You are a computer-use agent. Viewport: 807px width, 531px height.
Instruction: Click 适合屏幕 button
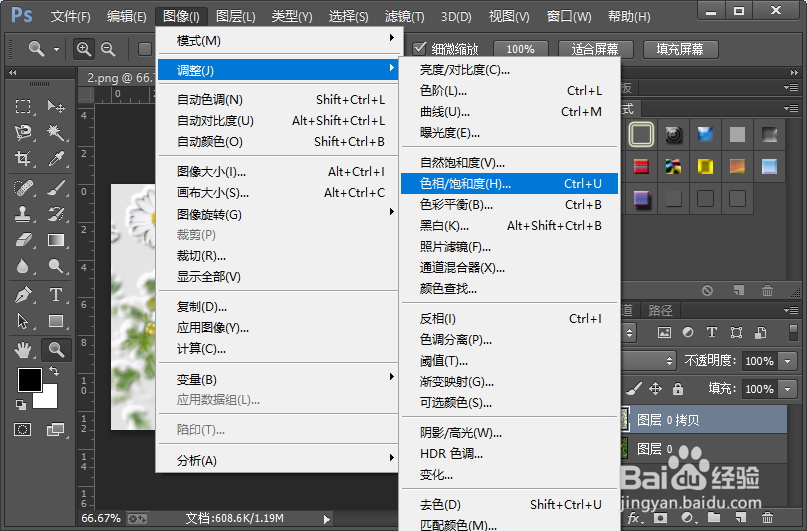(x=594, y=49)
